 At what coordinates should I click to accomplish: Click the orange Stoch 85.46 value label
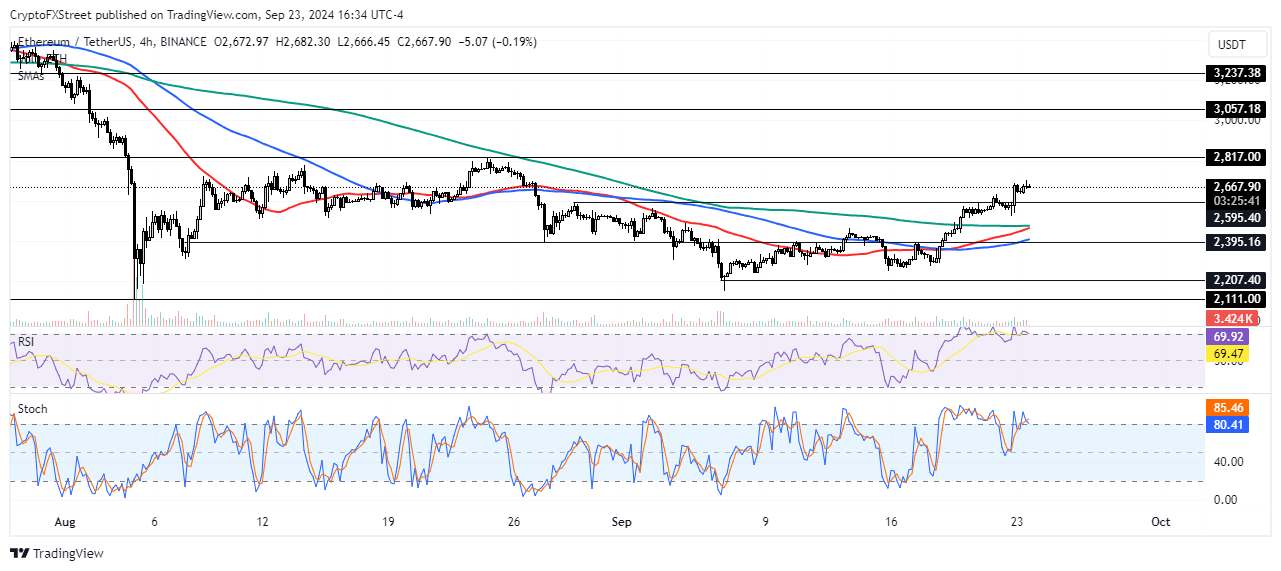click(x=1232, y=408)
